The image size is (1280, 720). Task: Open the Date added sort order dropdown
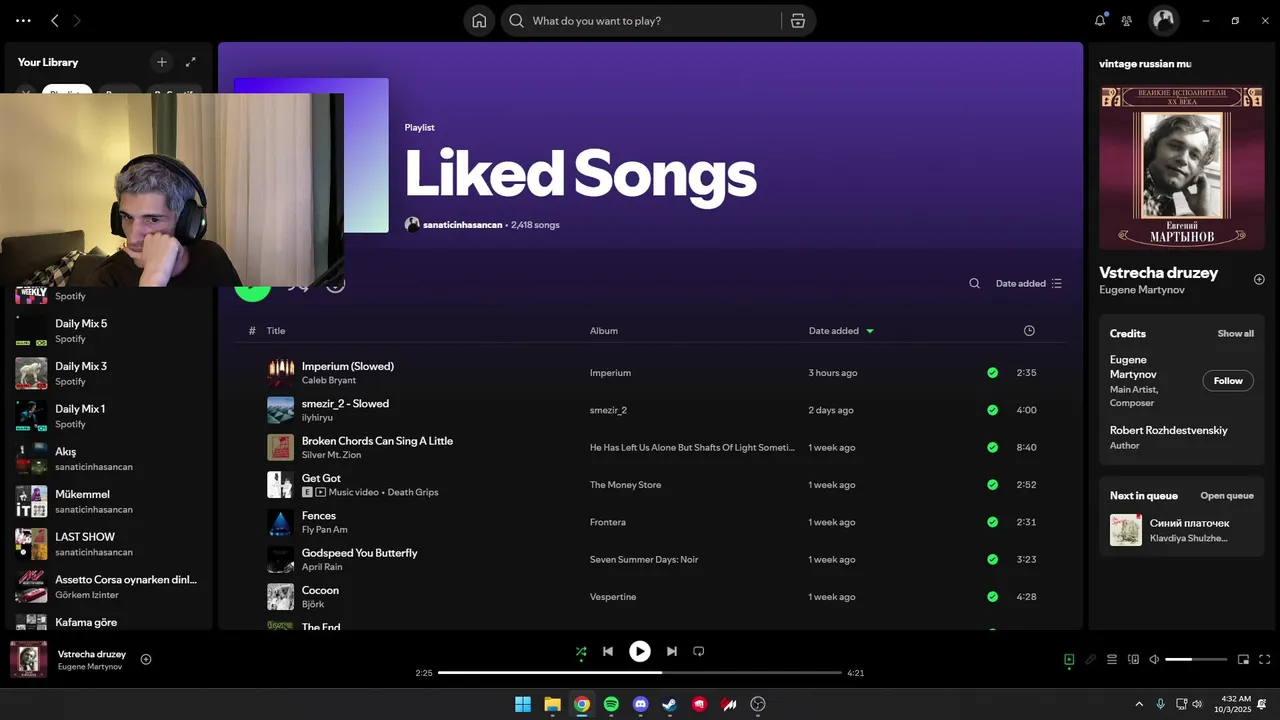(1029, 283)
